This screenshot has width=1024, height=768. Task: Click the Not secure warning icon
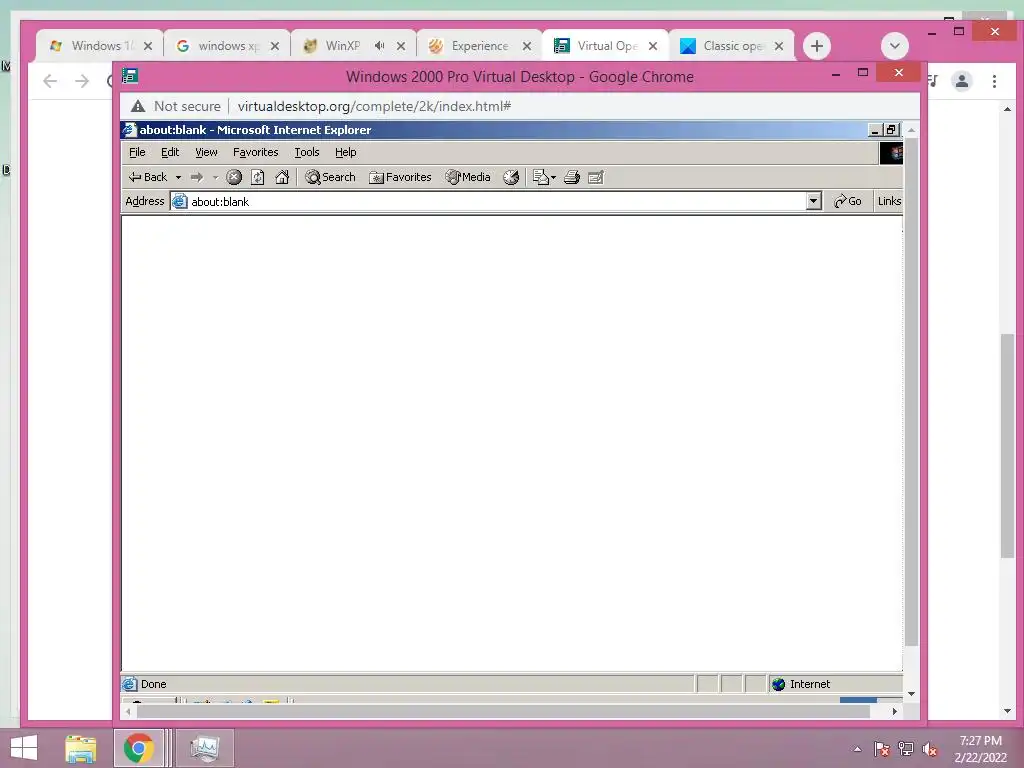[x=138, y=106]
